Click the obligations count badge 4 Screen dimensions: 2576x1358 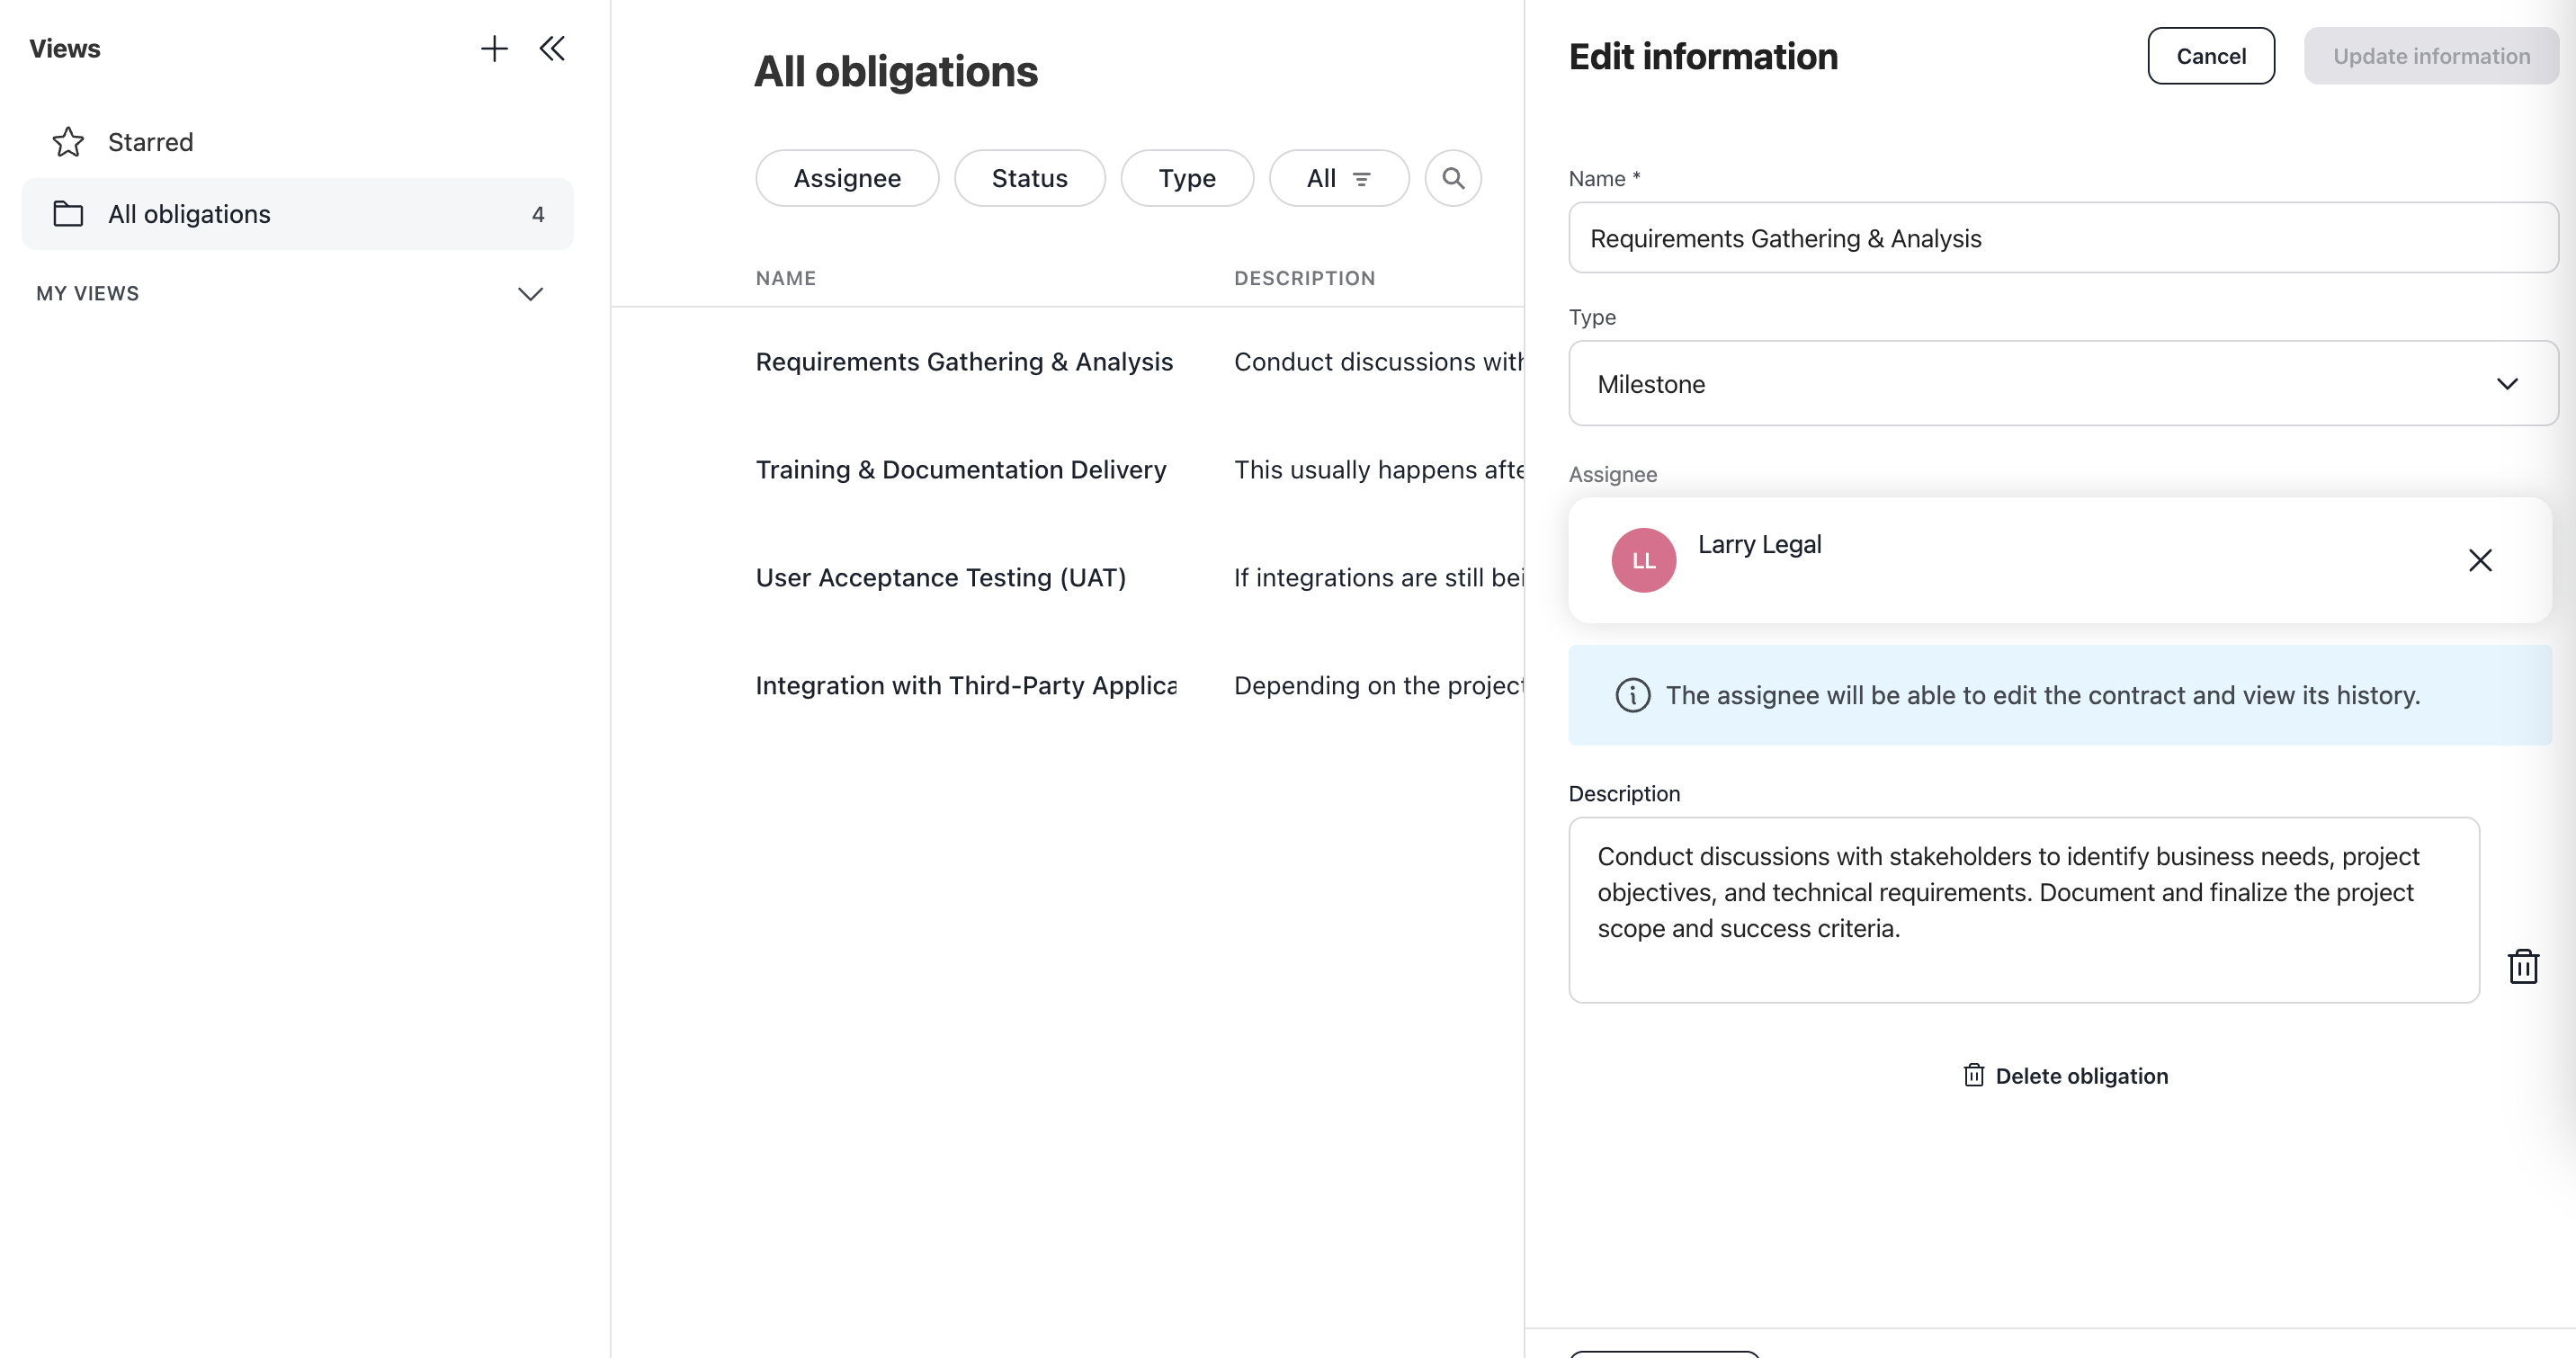538,214
